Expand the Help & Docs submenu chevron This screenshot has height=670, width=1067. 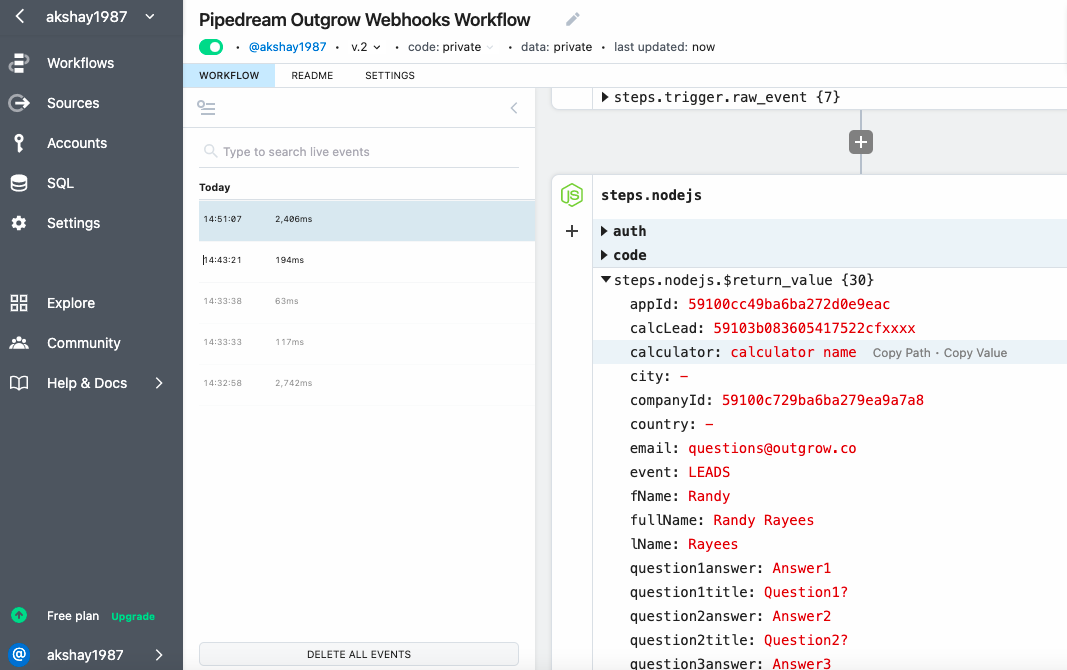click(x=159, y=383)
